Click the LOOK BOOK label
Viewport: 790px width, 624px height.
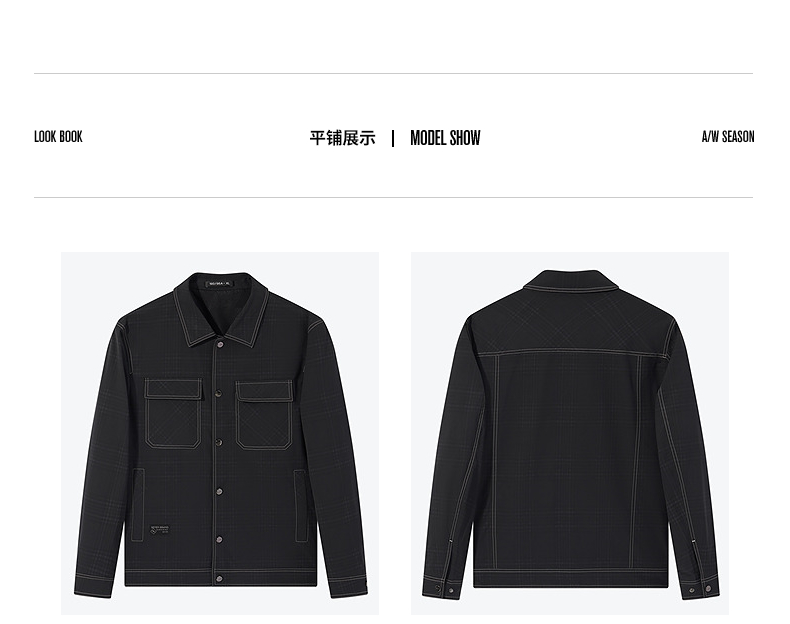58,136
